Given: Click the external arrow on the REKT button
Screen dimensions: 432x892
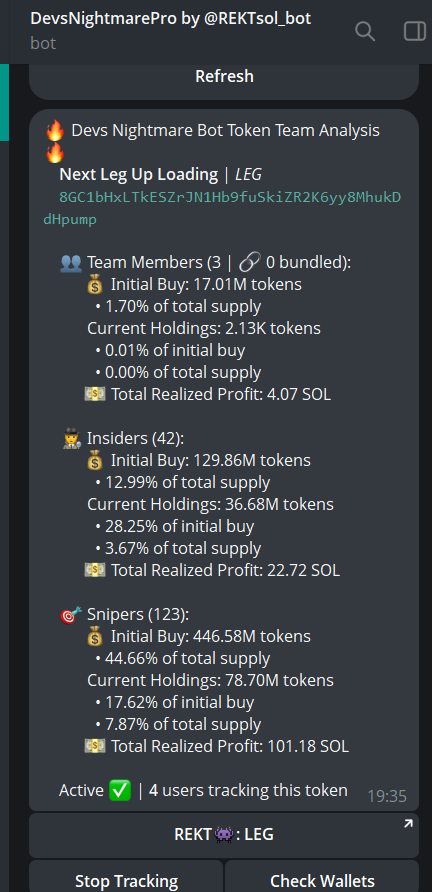Looking at the screenshot, I should click(408, 824).
